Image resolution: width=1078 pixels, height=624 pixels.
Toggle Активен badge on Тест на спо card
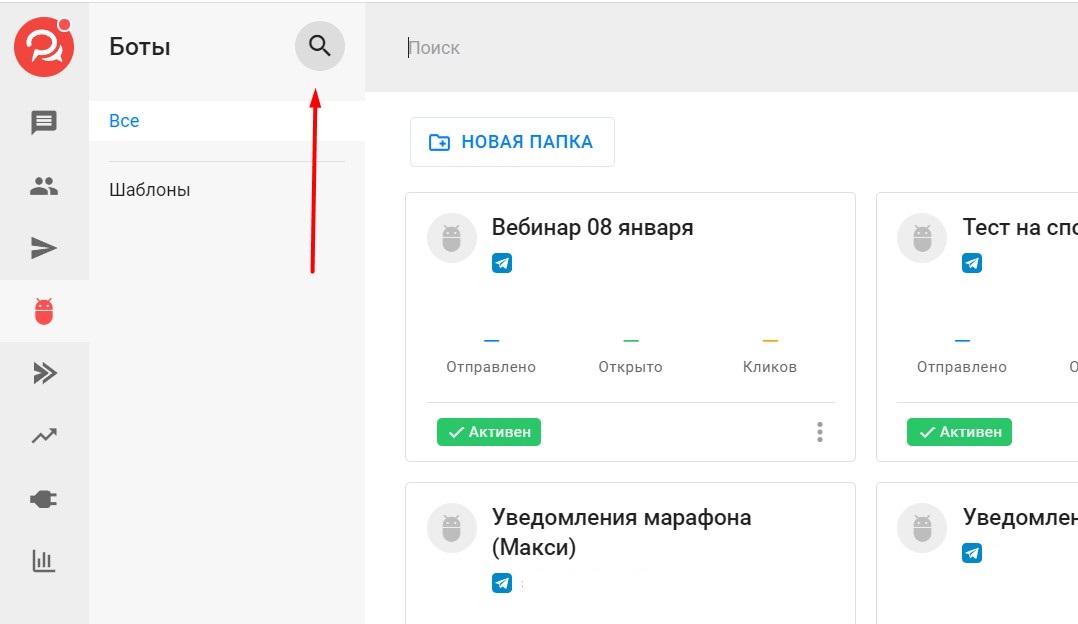coord(959,432)
